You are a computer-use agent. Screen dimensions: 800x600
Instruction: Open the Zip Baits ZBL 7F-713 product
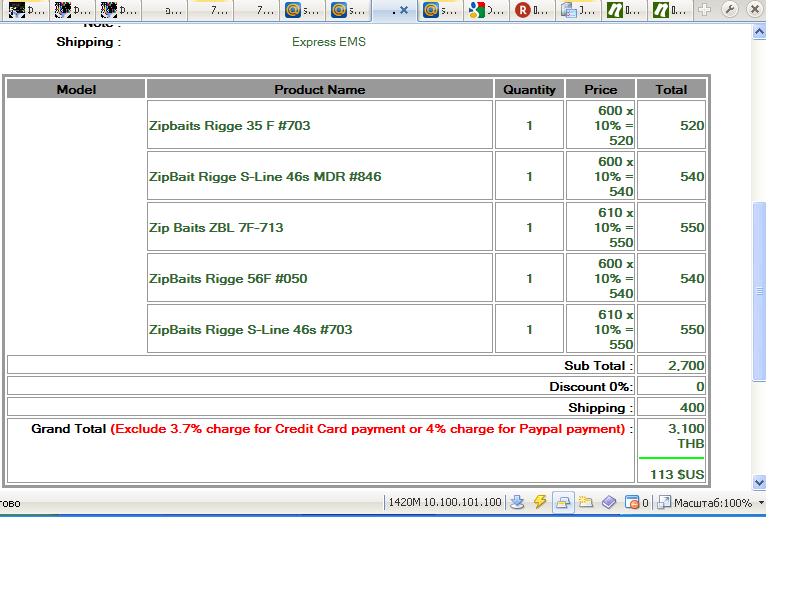(x=216, y=228)
